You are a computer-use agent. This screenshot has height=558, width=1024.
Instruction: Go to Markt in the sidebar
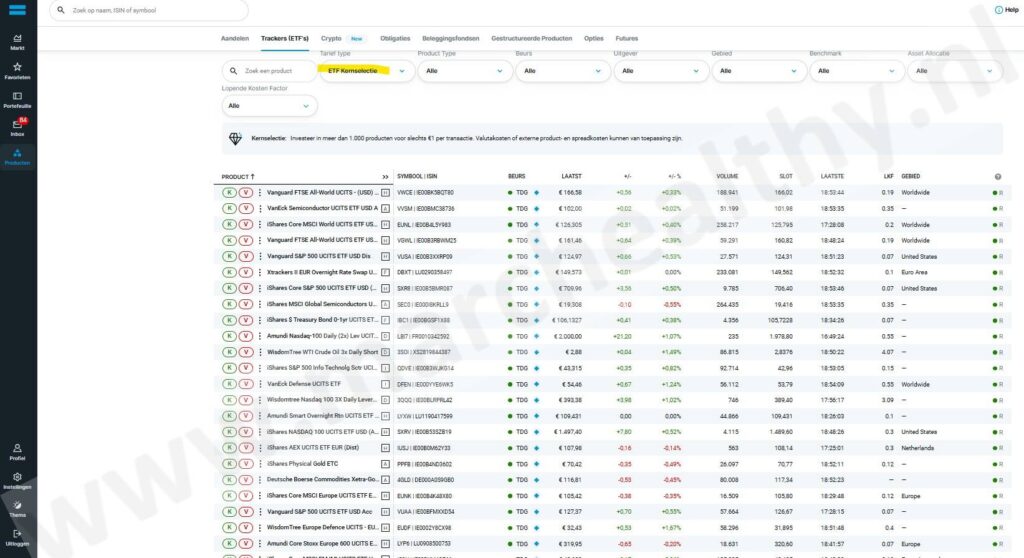[x=17, y=42]
